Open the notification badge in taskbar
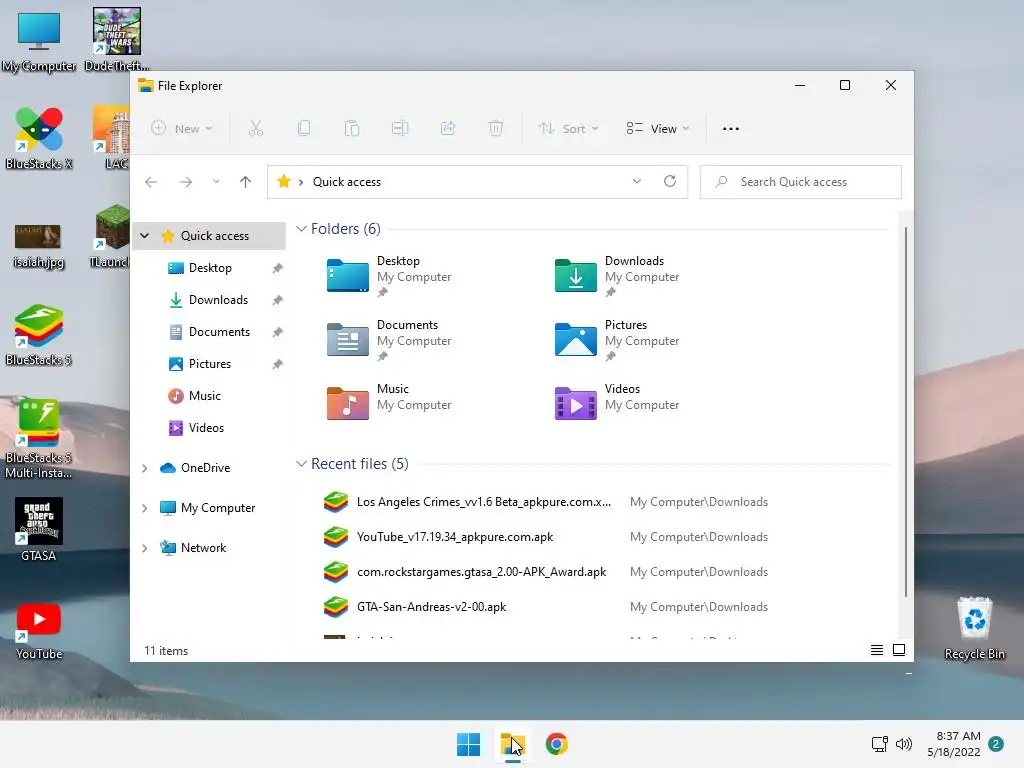Viewport: 1024px width, 768px height. pos(996,744)
